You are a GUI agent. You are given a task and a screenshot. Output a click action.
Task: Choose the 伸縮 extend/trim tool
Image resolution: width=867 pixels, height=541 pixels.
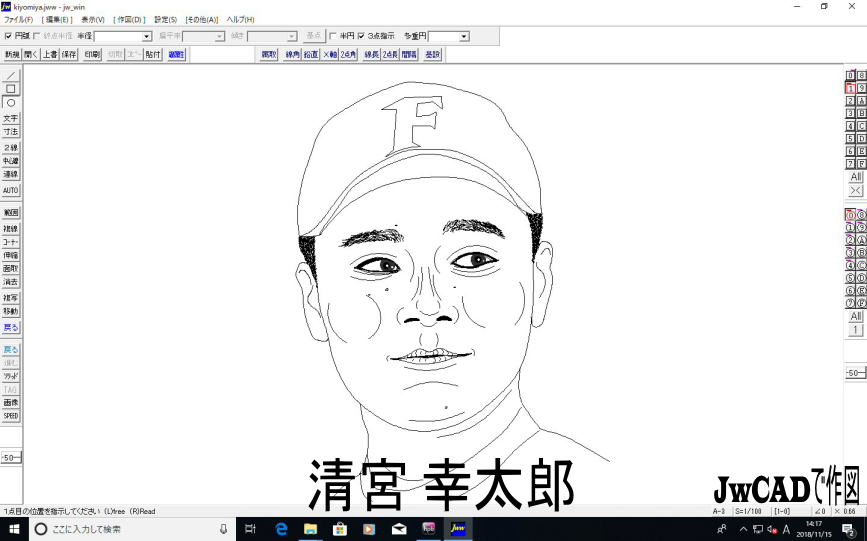tap(11, 256)
